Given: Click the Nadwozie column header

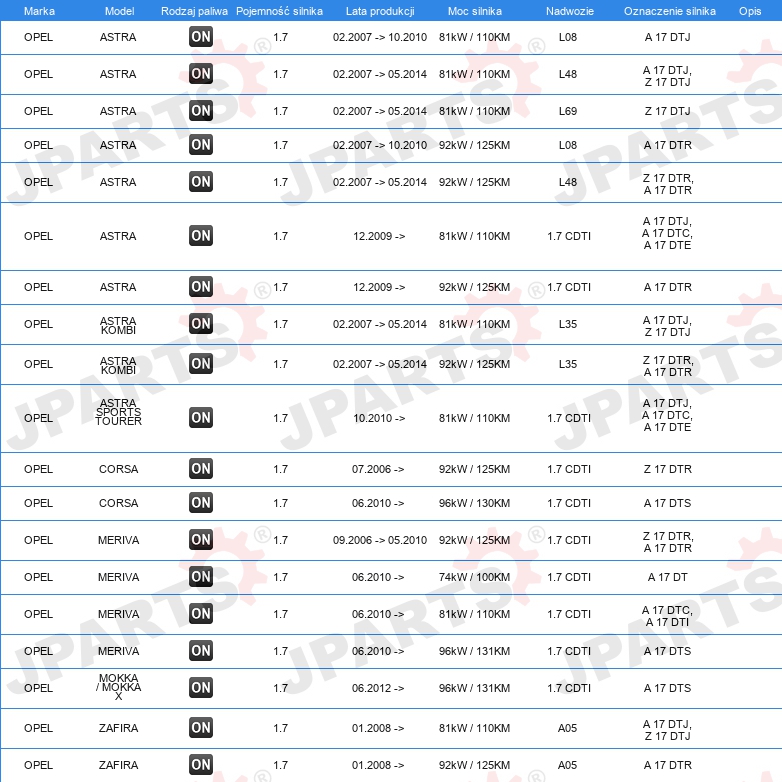Looking at the screenshot, I should point(570,11).
